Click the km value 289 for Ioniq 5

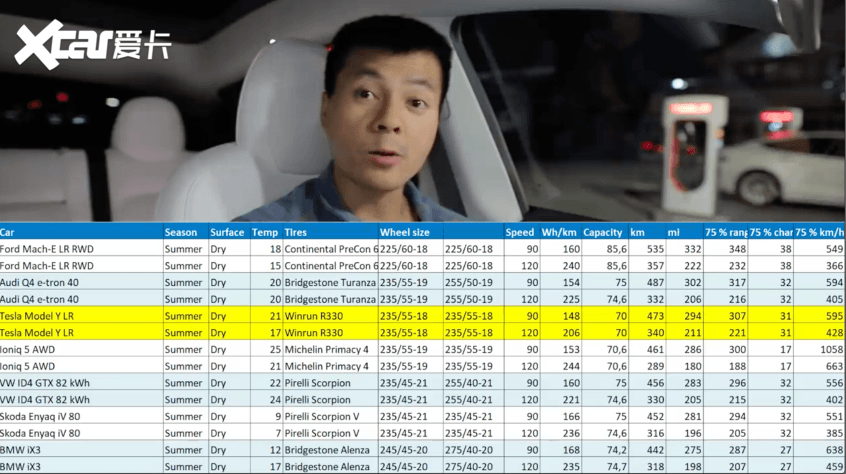tap(656, 366)
